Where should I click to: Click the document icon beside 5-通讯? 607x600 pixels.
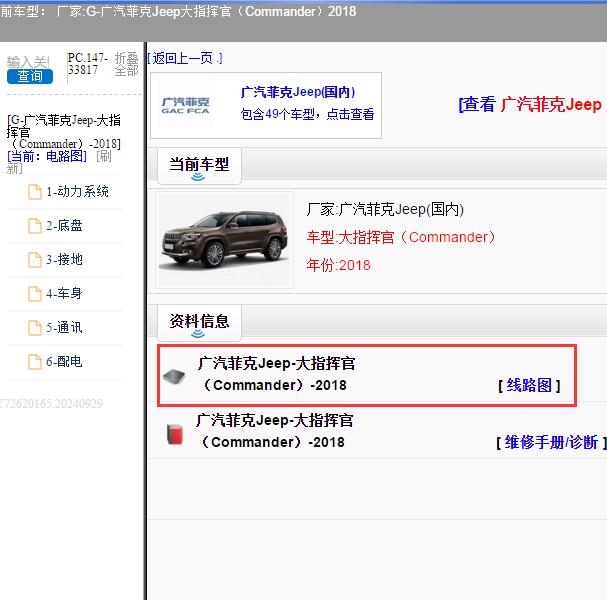[35, 328]
